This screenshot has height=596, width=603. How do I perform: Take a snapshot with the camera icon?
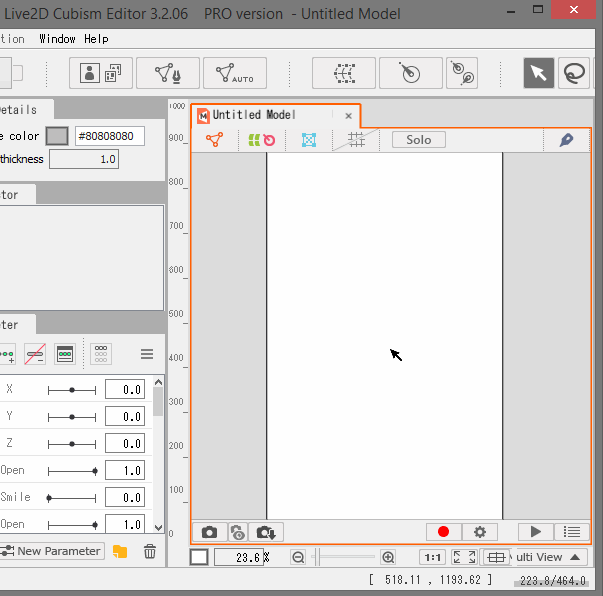[x=210, y=532]
